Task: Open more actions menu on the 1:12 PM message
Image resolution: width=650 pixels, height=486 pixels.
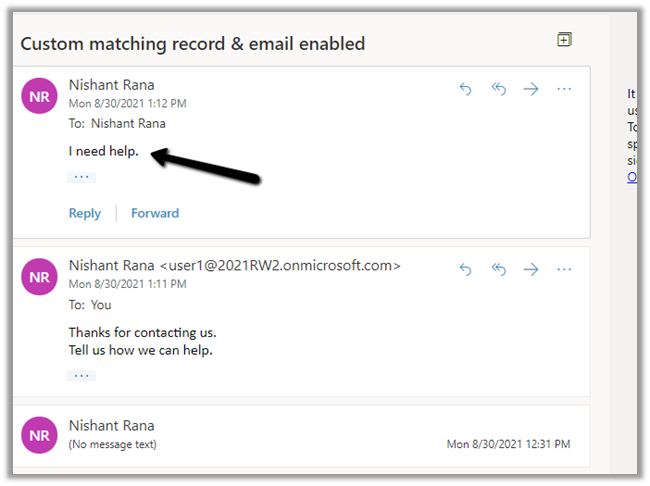Action: coord(564,89)
